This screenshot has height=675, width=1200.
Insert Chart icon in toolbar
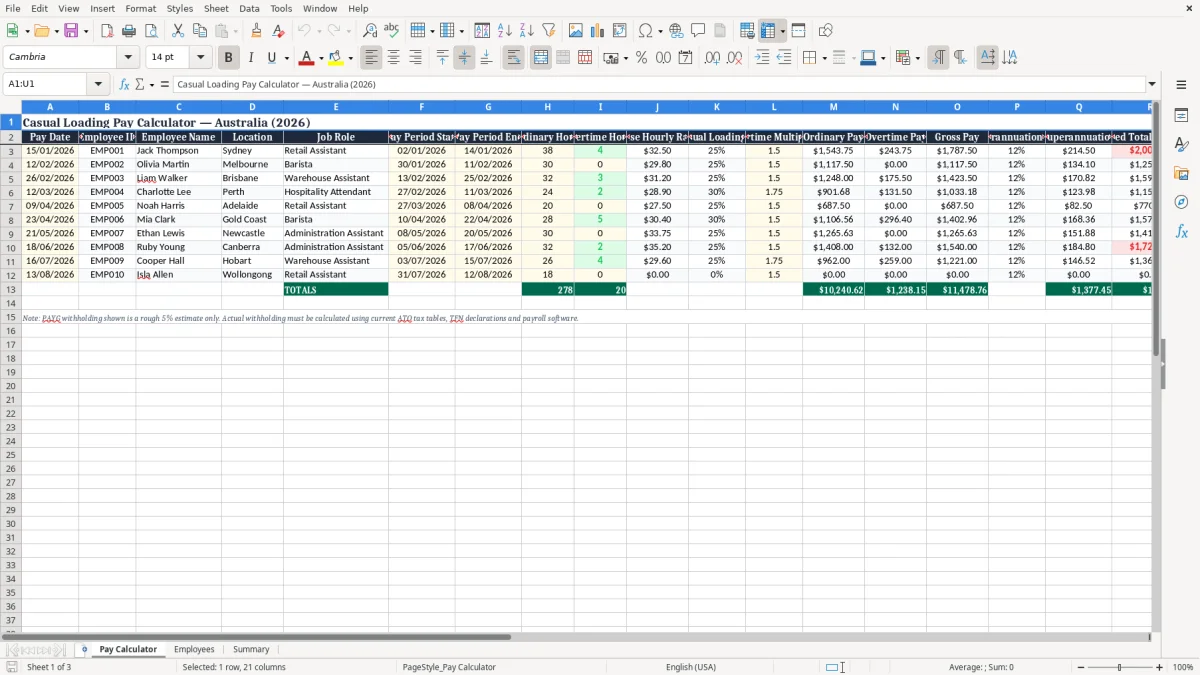pyautogui.click(x=598, y=31)
